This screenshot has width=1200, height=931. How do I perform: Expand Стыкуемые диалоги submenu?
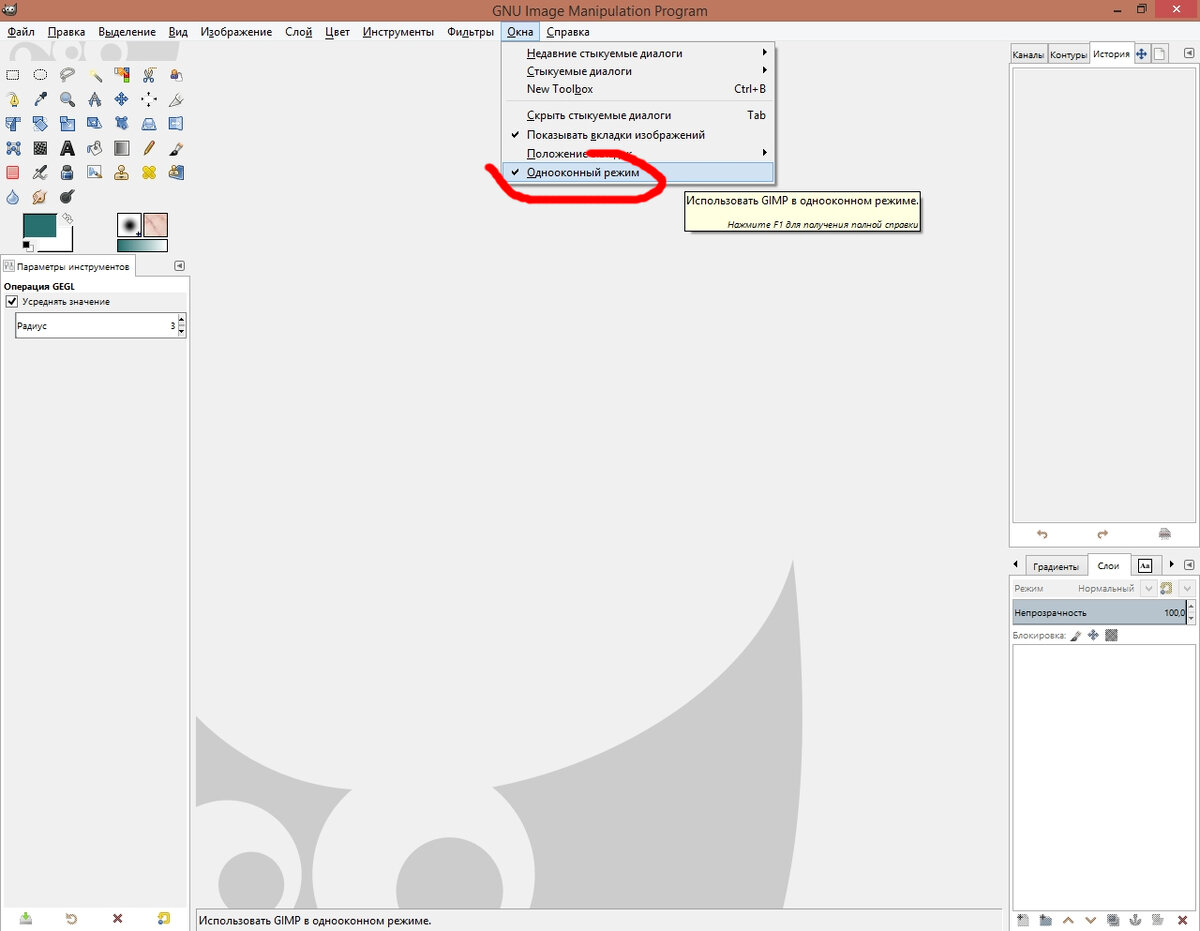[637, 71]
